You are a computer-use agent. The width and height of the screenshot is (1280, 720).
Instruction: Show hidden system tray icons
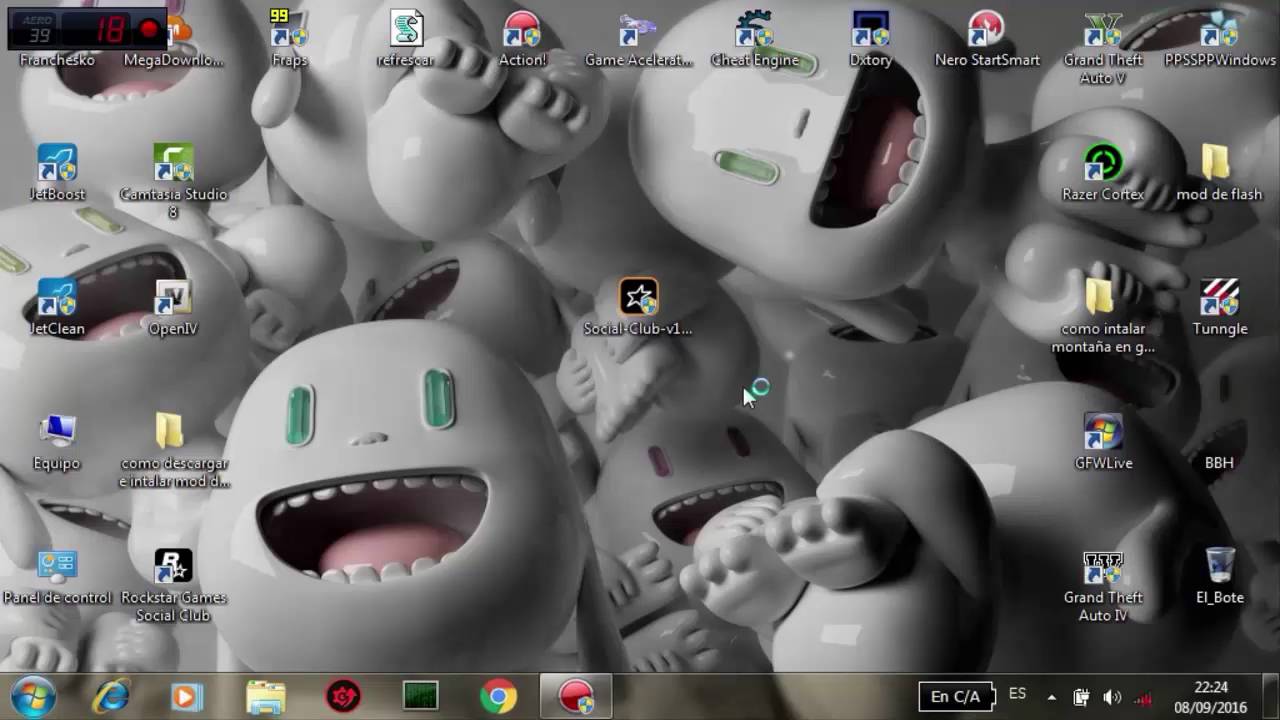tap(1051, 697)
